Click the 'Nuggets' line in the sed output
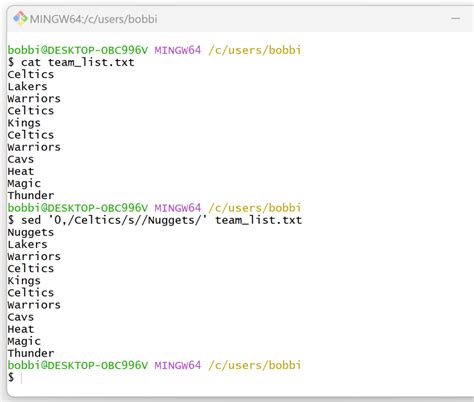The image size is (474, 402). pos(31,232)
